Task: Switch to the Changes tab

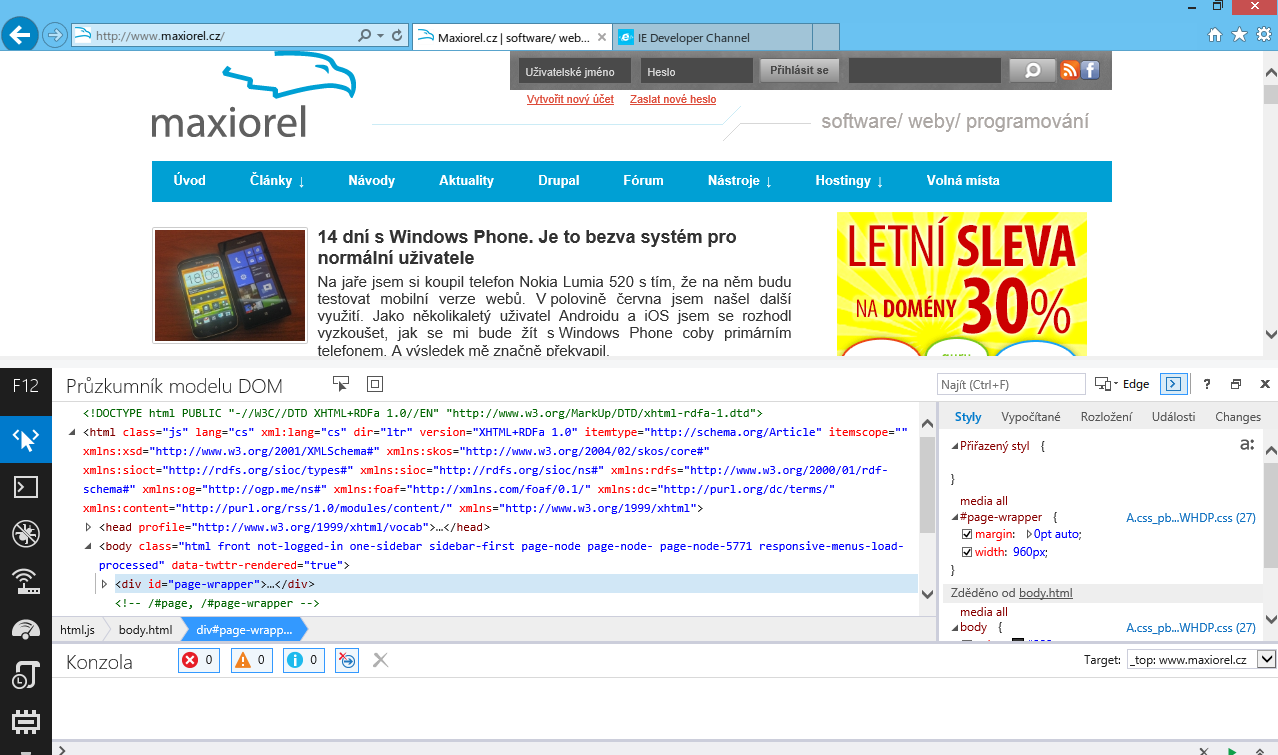Action: pos(1238,417)
